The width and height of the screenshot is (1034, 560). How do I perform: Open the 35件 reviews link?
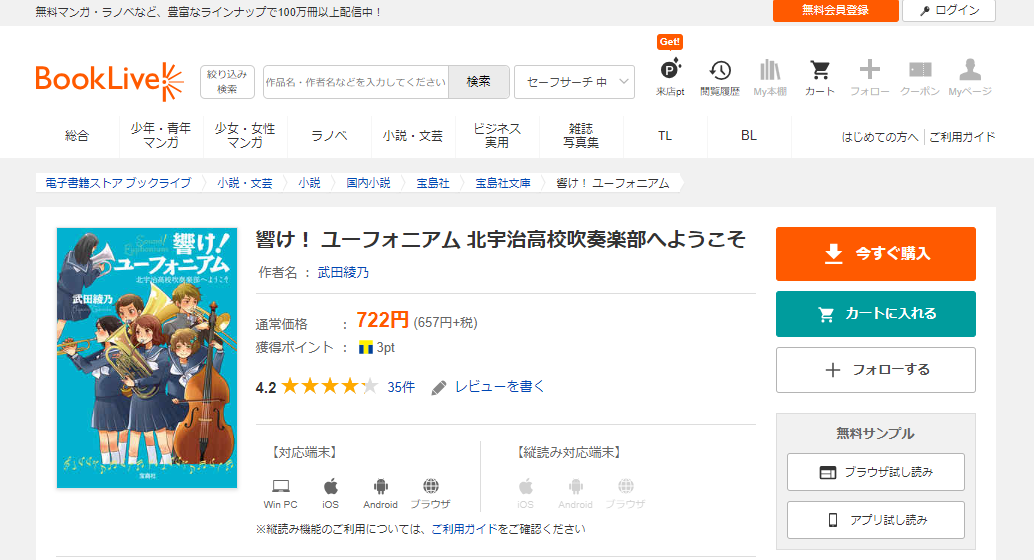click(x=401, y=387)
